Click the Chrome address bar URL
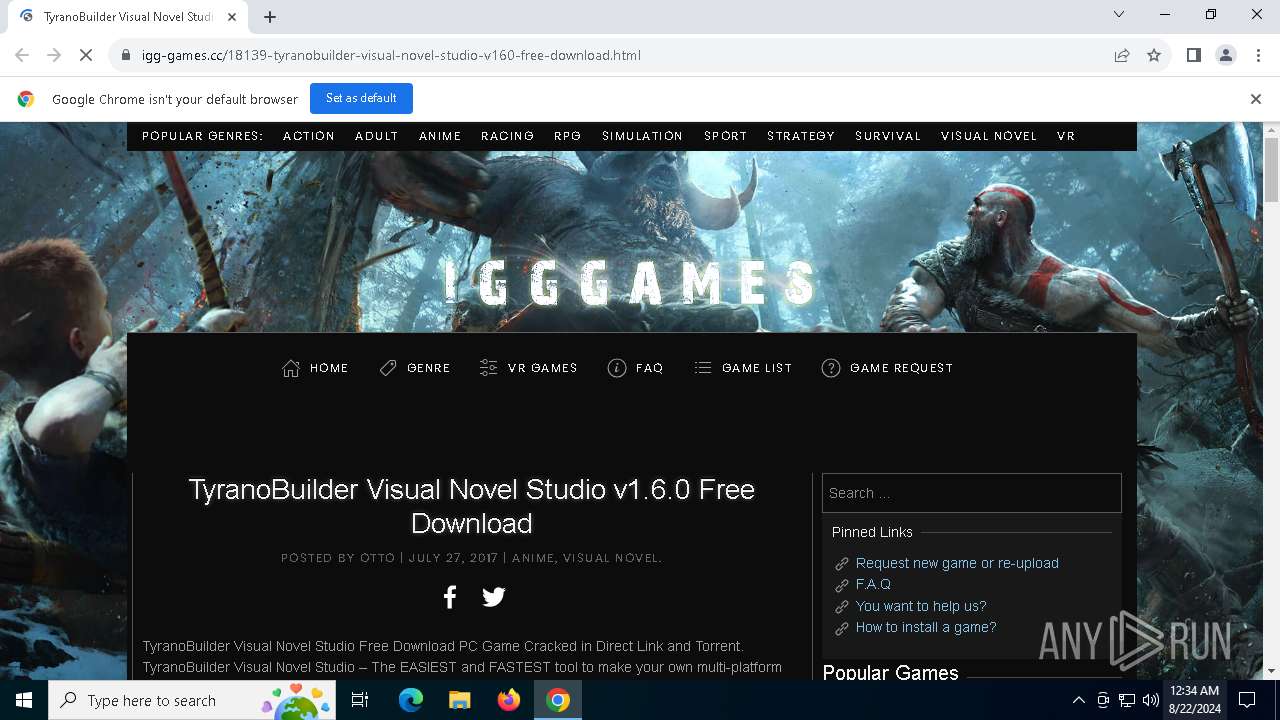This screenshot has width=1280, height=720. pos(391,55)
